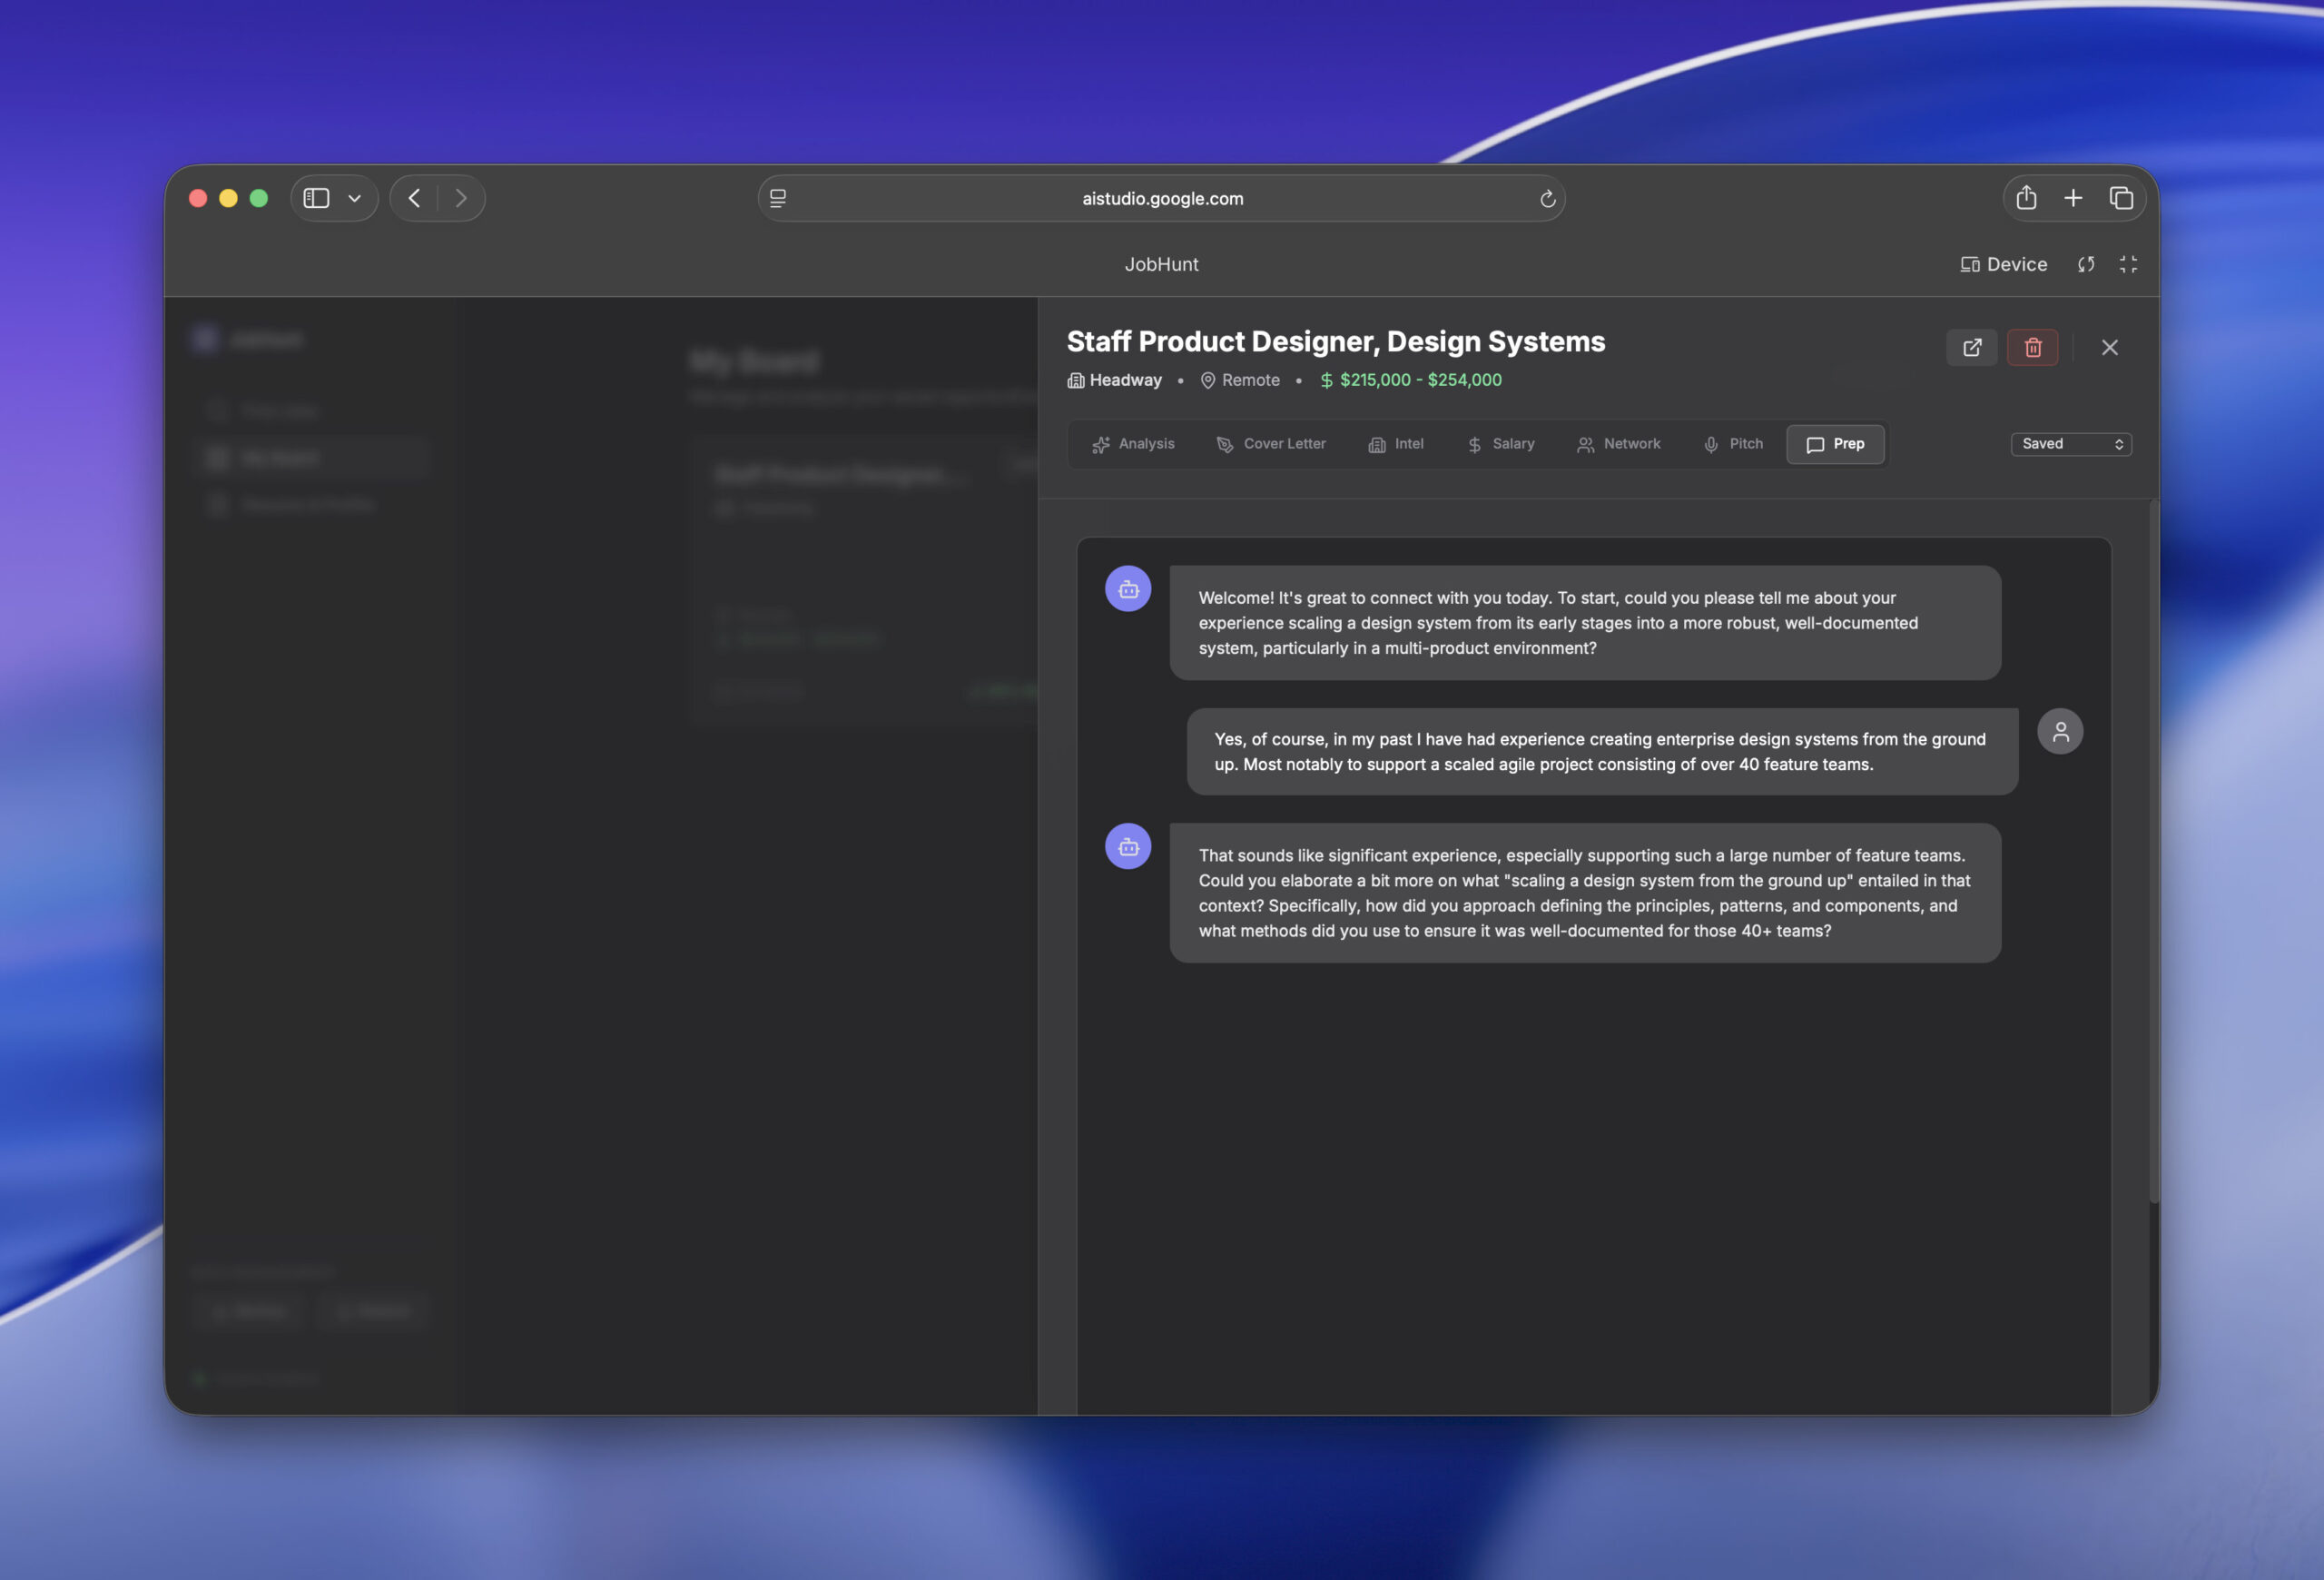The width and height of the screenshot is (2324, 1580).
Task: Open the Cover Letter tab
Action: pos(1270,444)
